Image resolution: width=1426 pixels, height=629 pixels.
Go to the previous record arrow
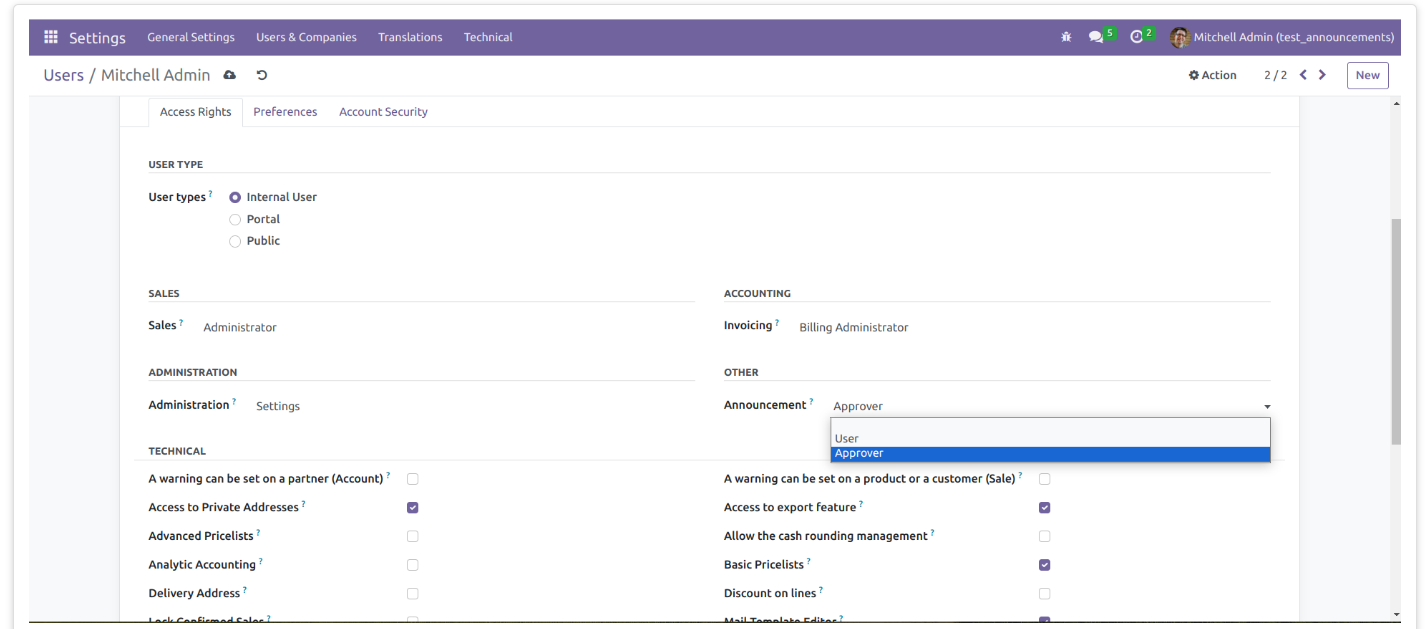point(1303,75)
